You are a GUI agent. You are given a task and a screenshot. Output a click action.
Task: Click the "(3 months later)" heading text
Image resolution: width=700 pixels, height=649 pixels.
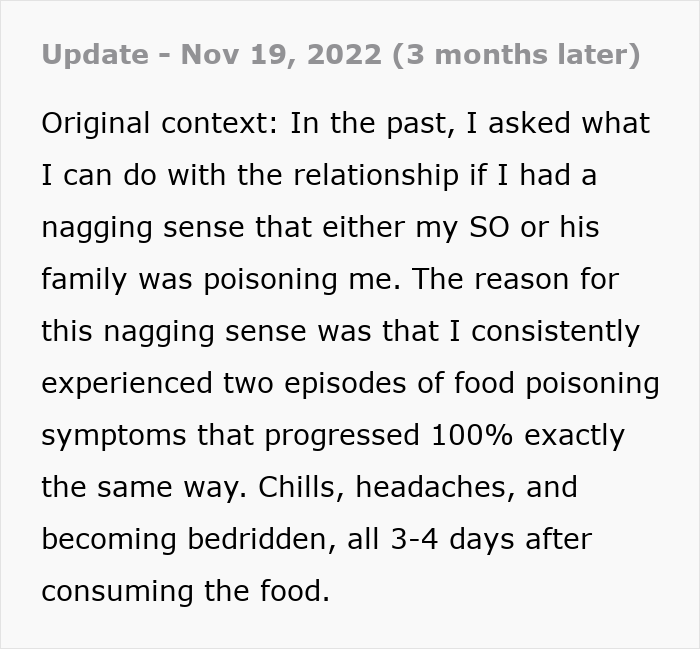coord(517,53)
